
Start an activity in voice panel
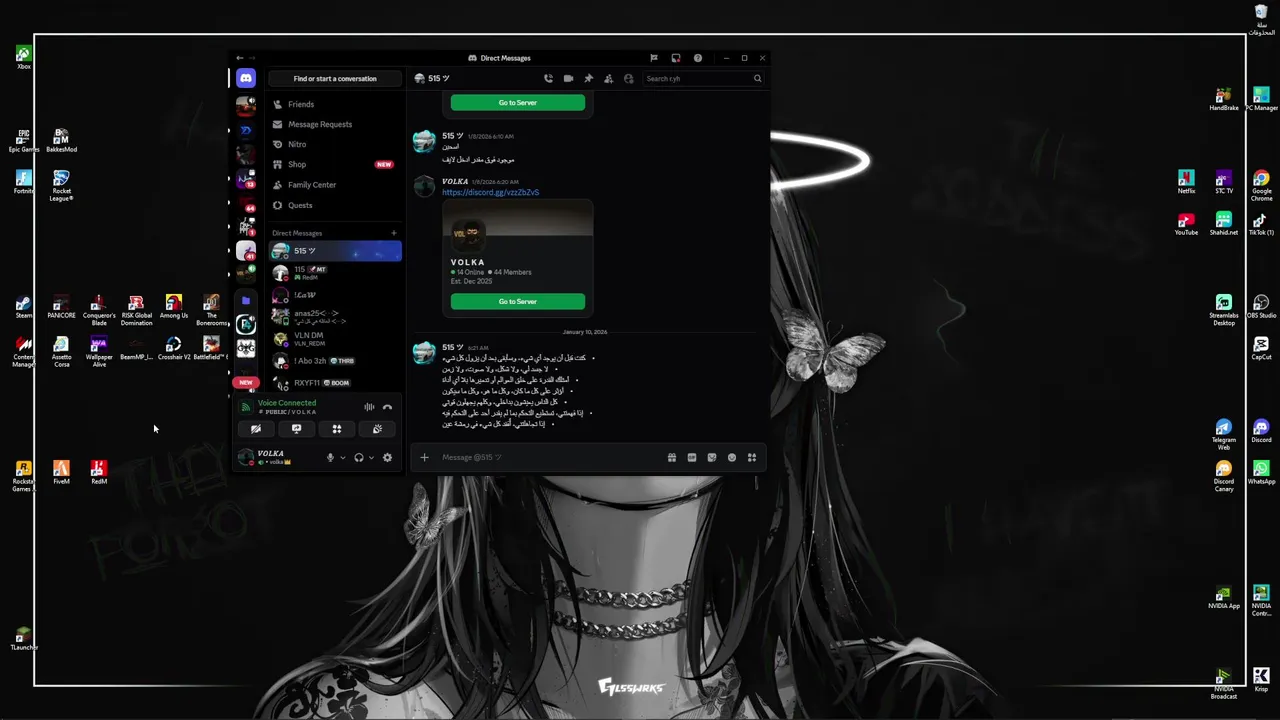(x=337, y=429)
